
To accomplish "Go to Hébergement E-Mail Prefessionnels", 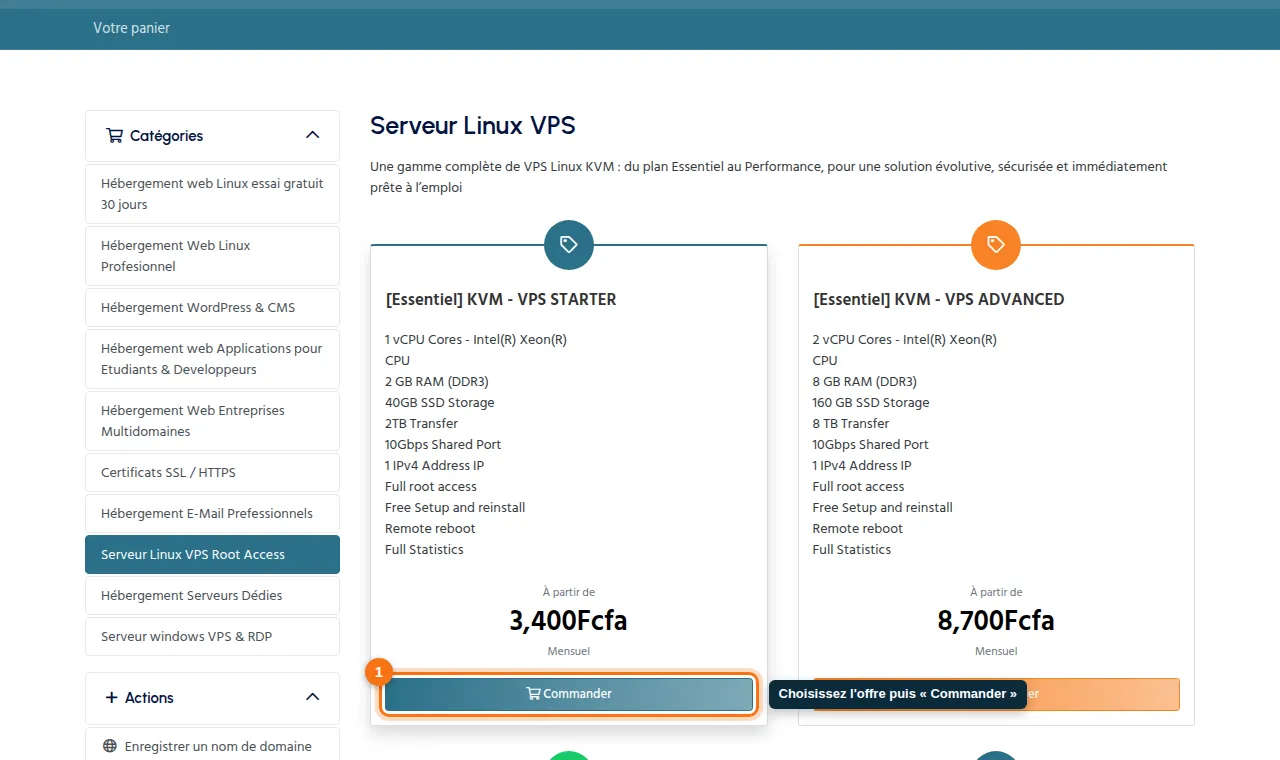I will point(212,513).
